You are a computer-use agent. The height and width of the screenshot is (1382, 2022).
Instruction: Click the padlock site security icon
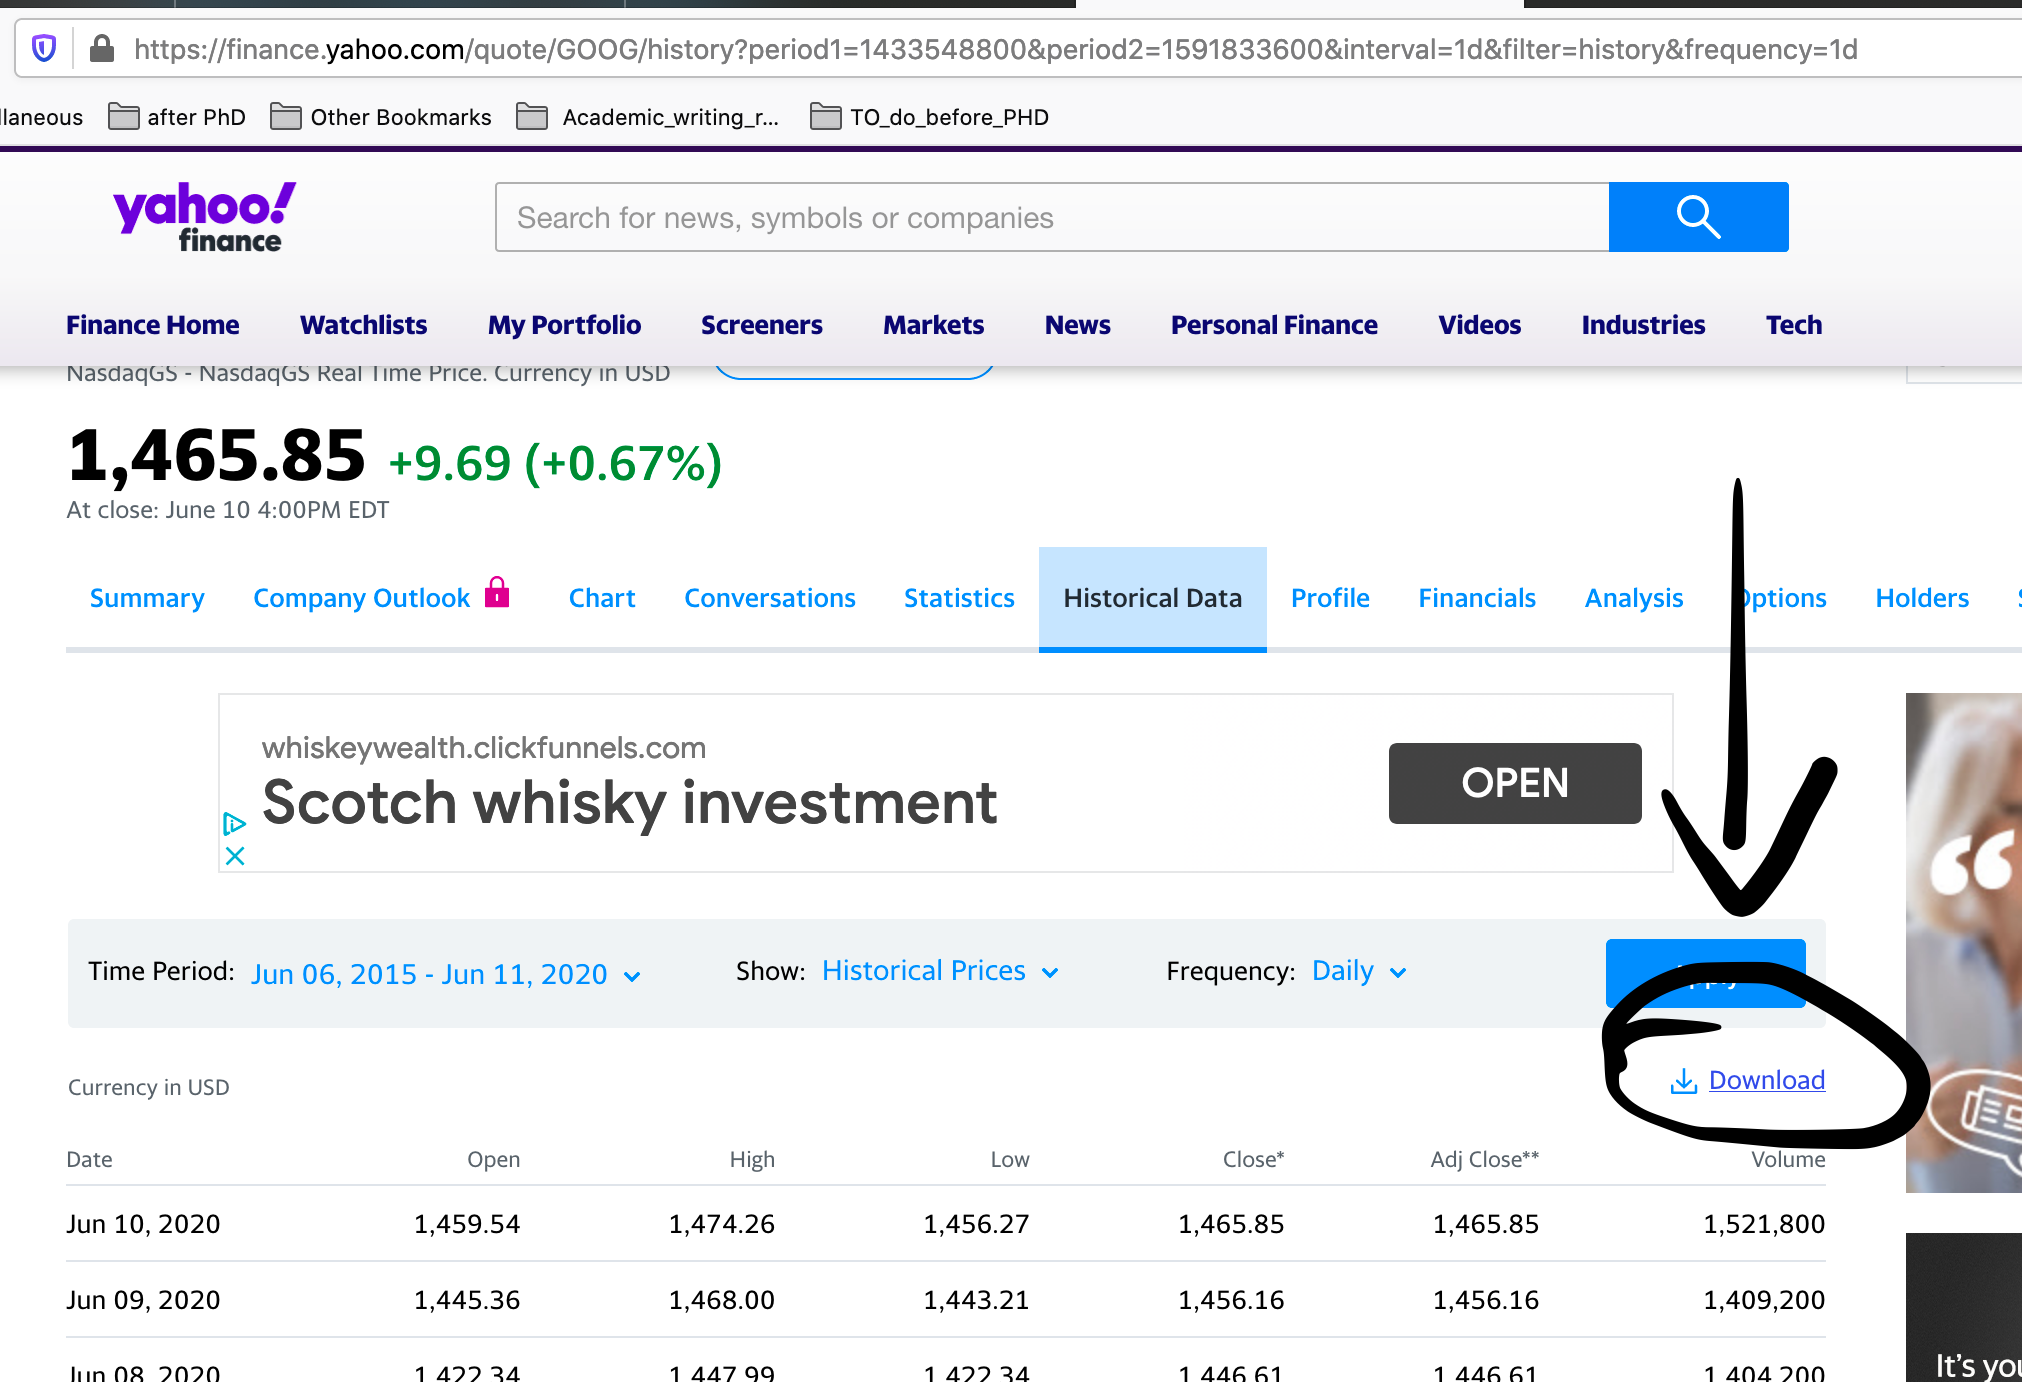101,48
